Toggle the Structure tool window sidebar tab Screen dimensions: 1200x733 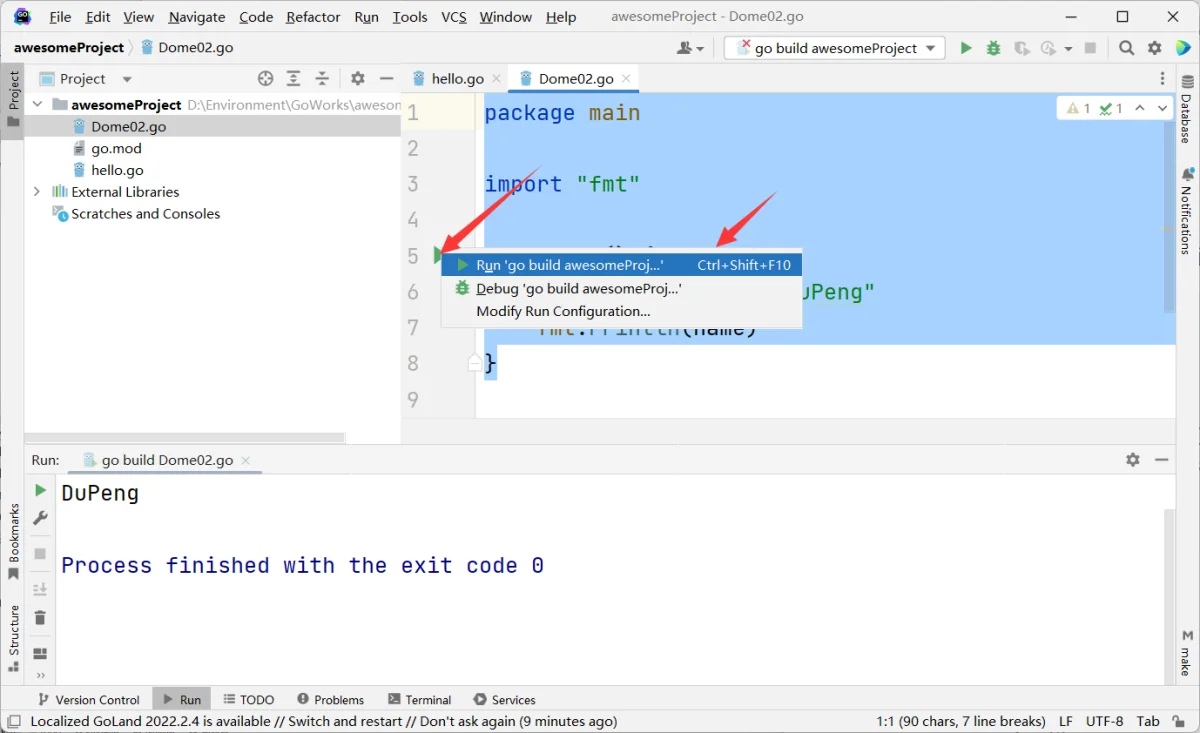pos(13,637)
